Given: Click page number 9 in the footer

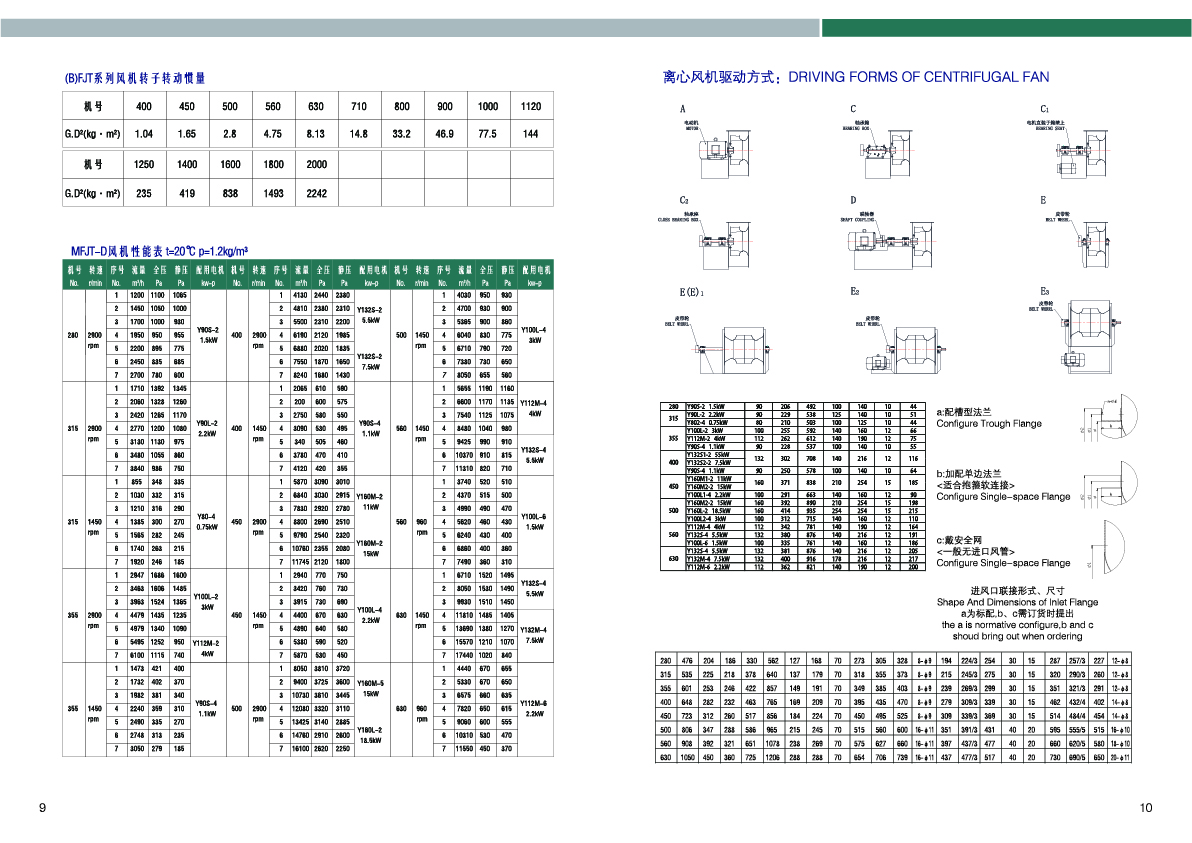Looking at the screenshot, I should (x=42, y=808).
